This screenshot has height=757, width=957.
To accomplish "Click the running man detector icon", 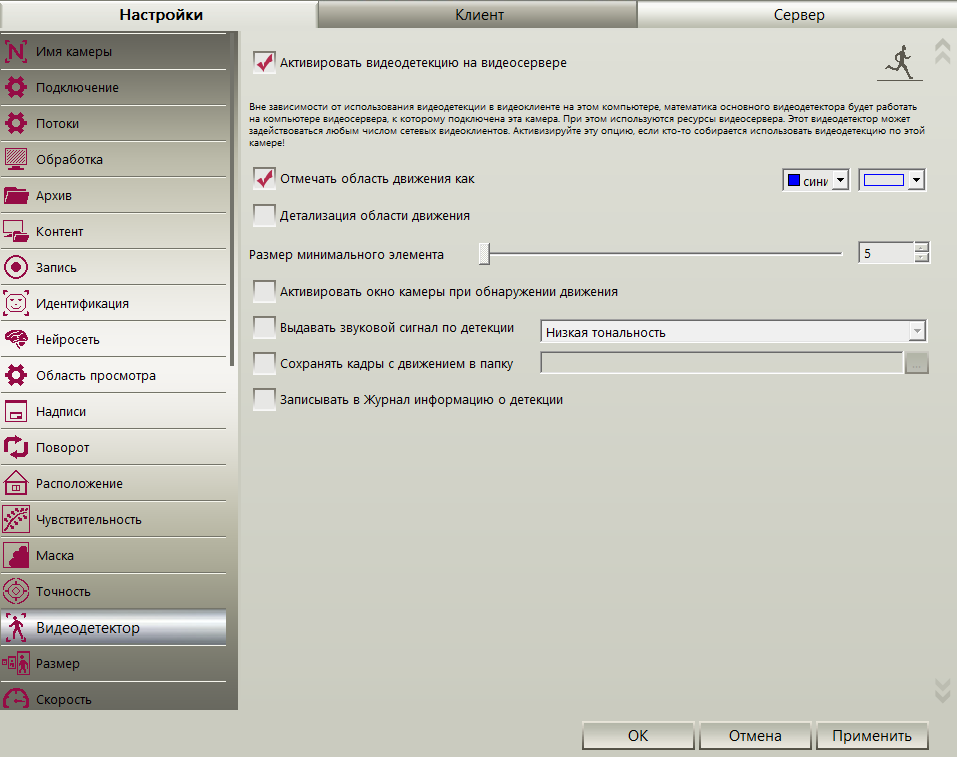I will (x=900, y=63).
